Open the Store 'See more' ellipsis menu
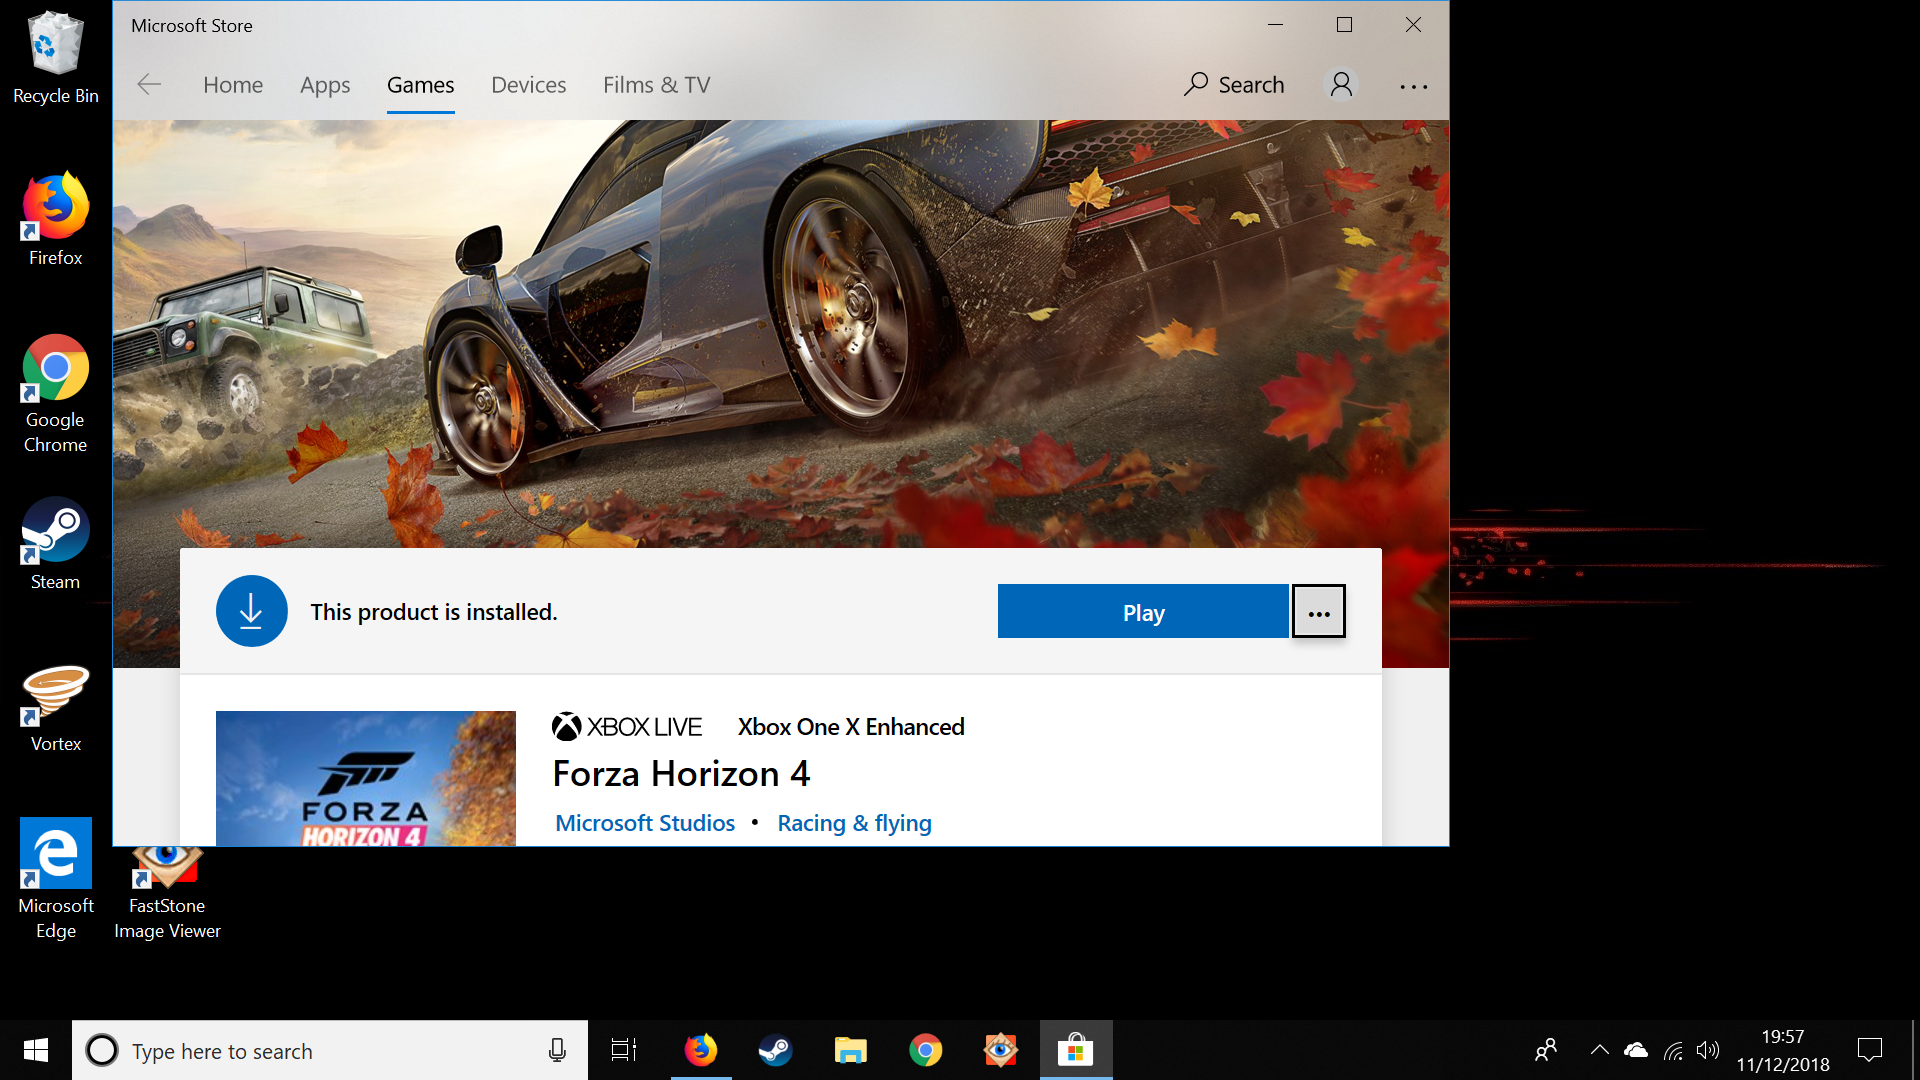 [1413, 87]
